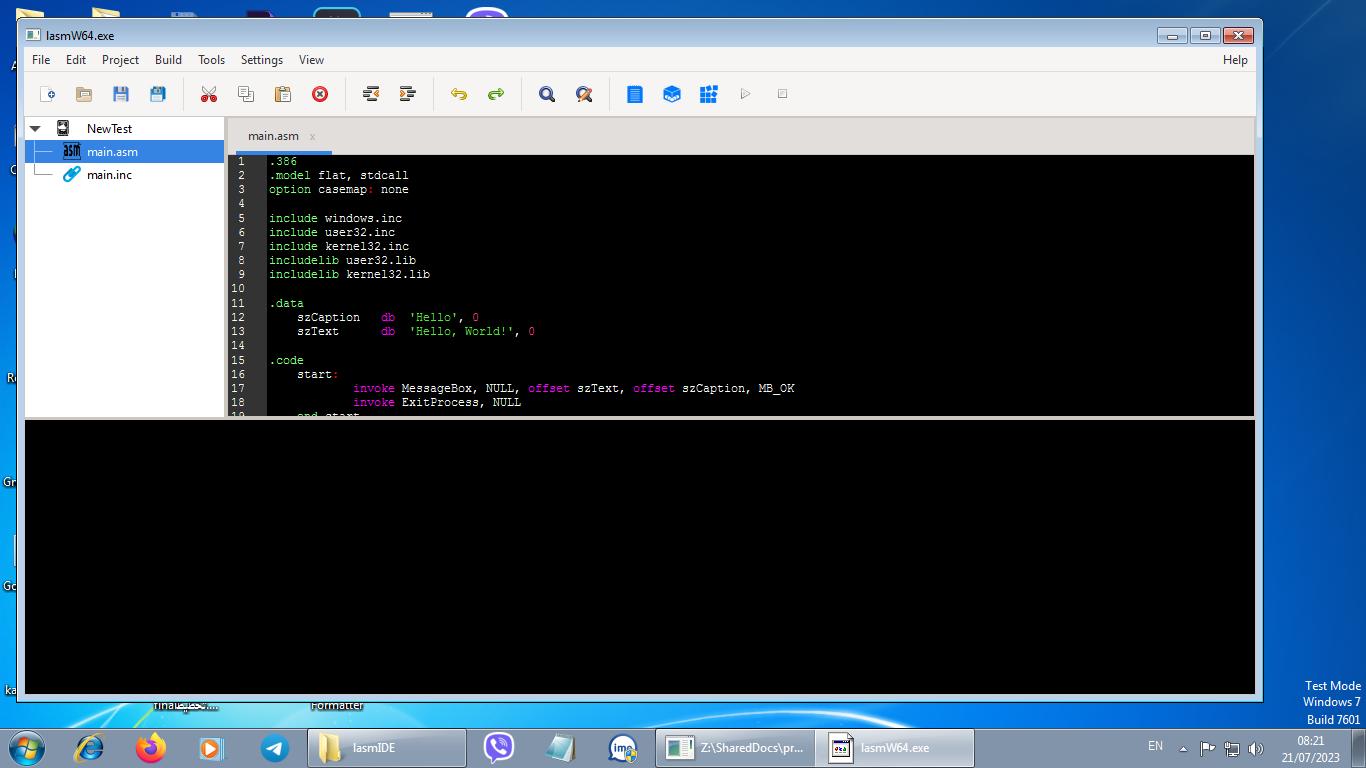Paste from clipboard with the clipboard icon
This screenshot has width=1366, height=768.
tap(283, 94)
